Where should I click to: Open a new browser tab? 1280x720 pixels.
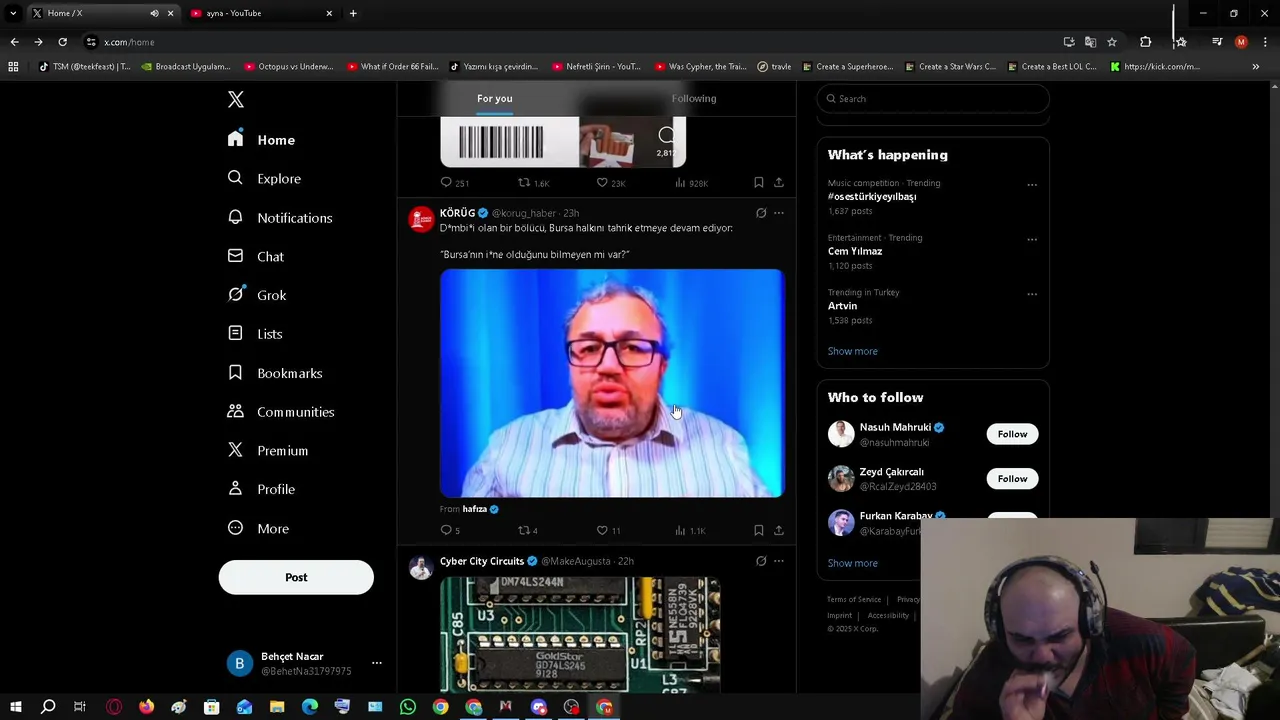point(353,13)
